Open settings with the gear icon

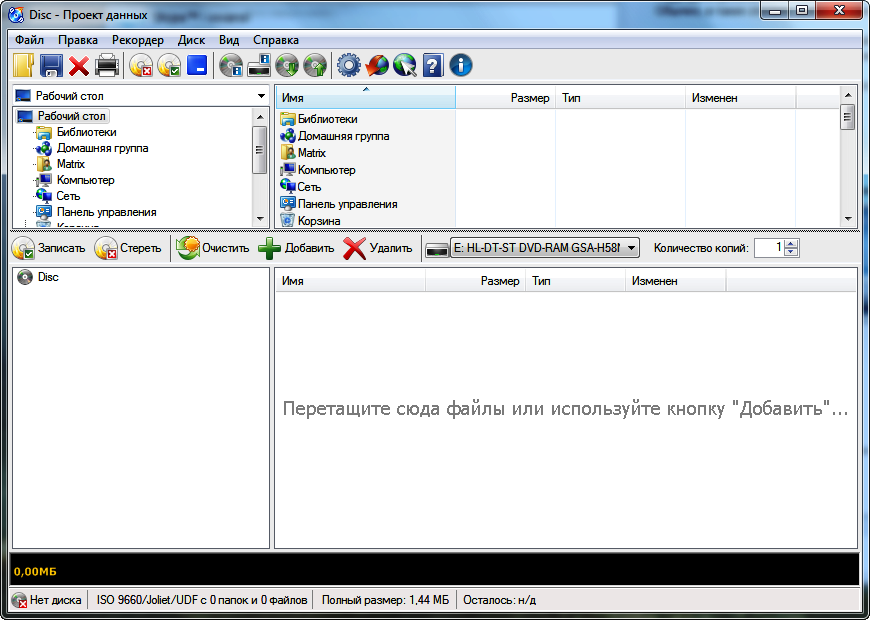click(348, 66)
